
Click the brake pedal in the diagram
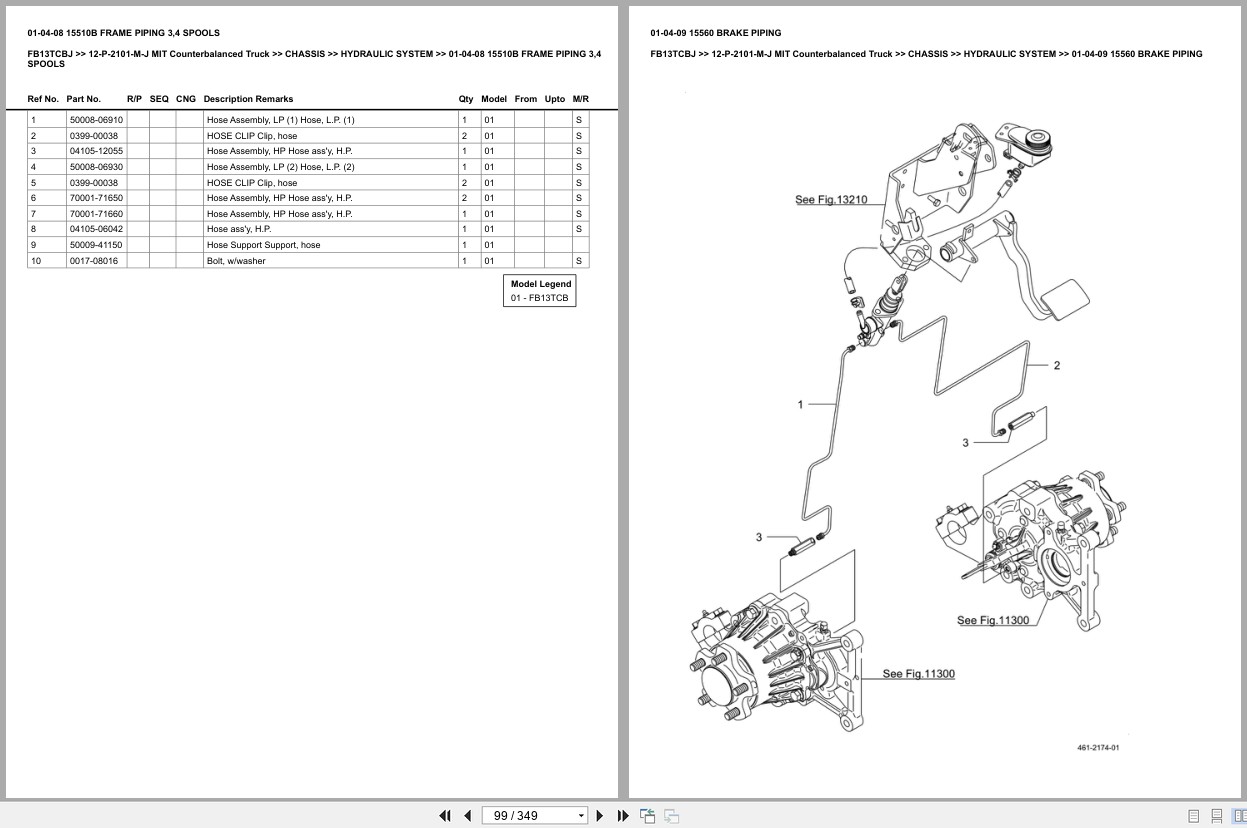coord(1063,298)
